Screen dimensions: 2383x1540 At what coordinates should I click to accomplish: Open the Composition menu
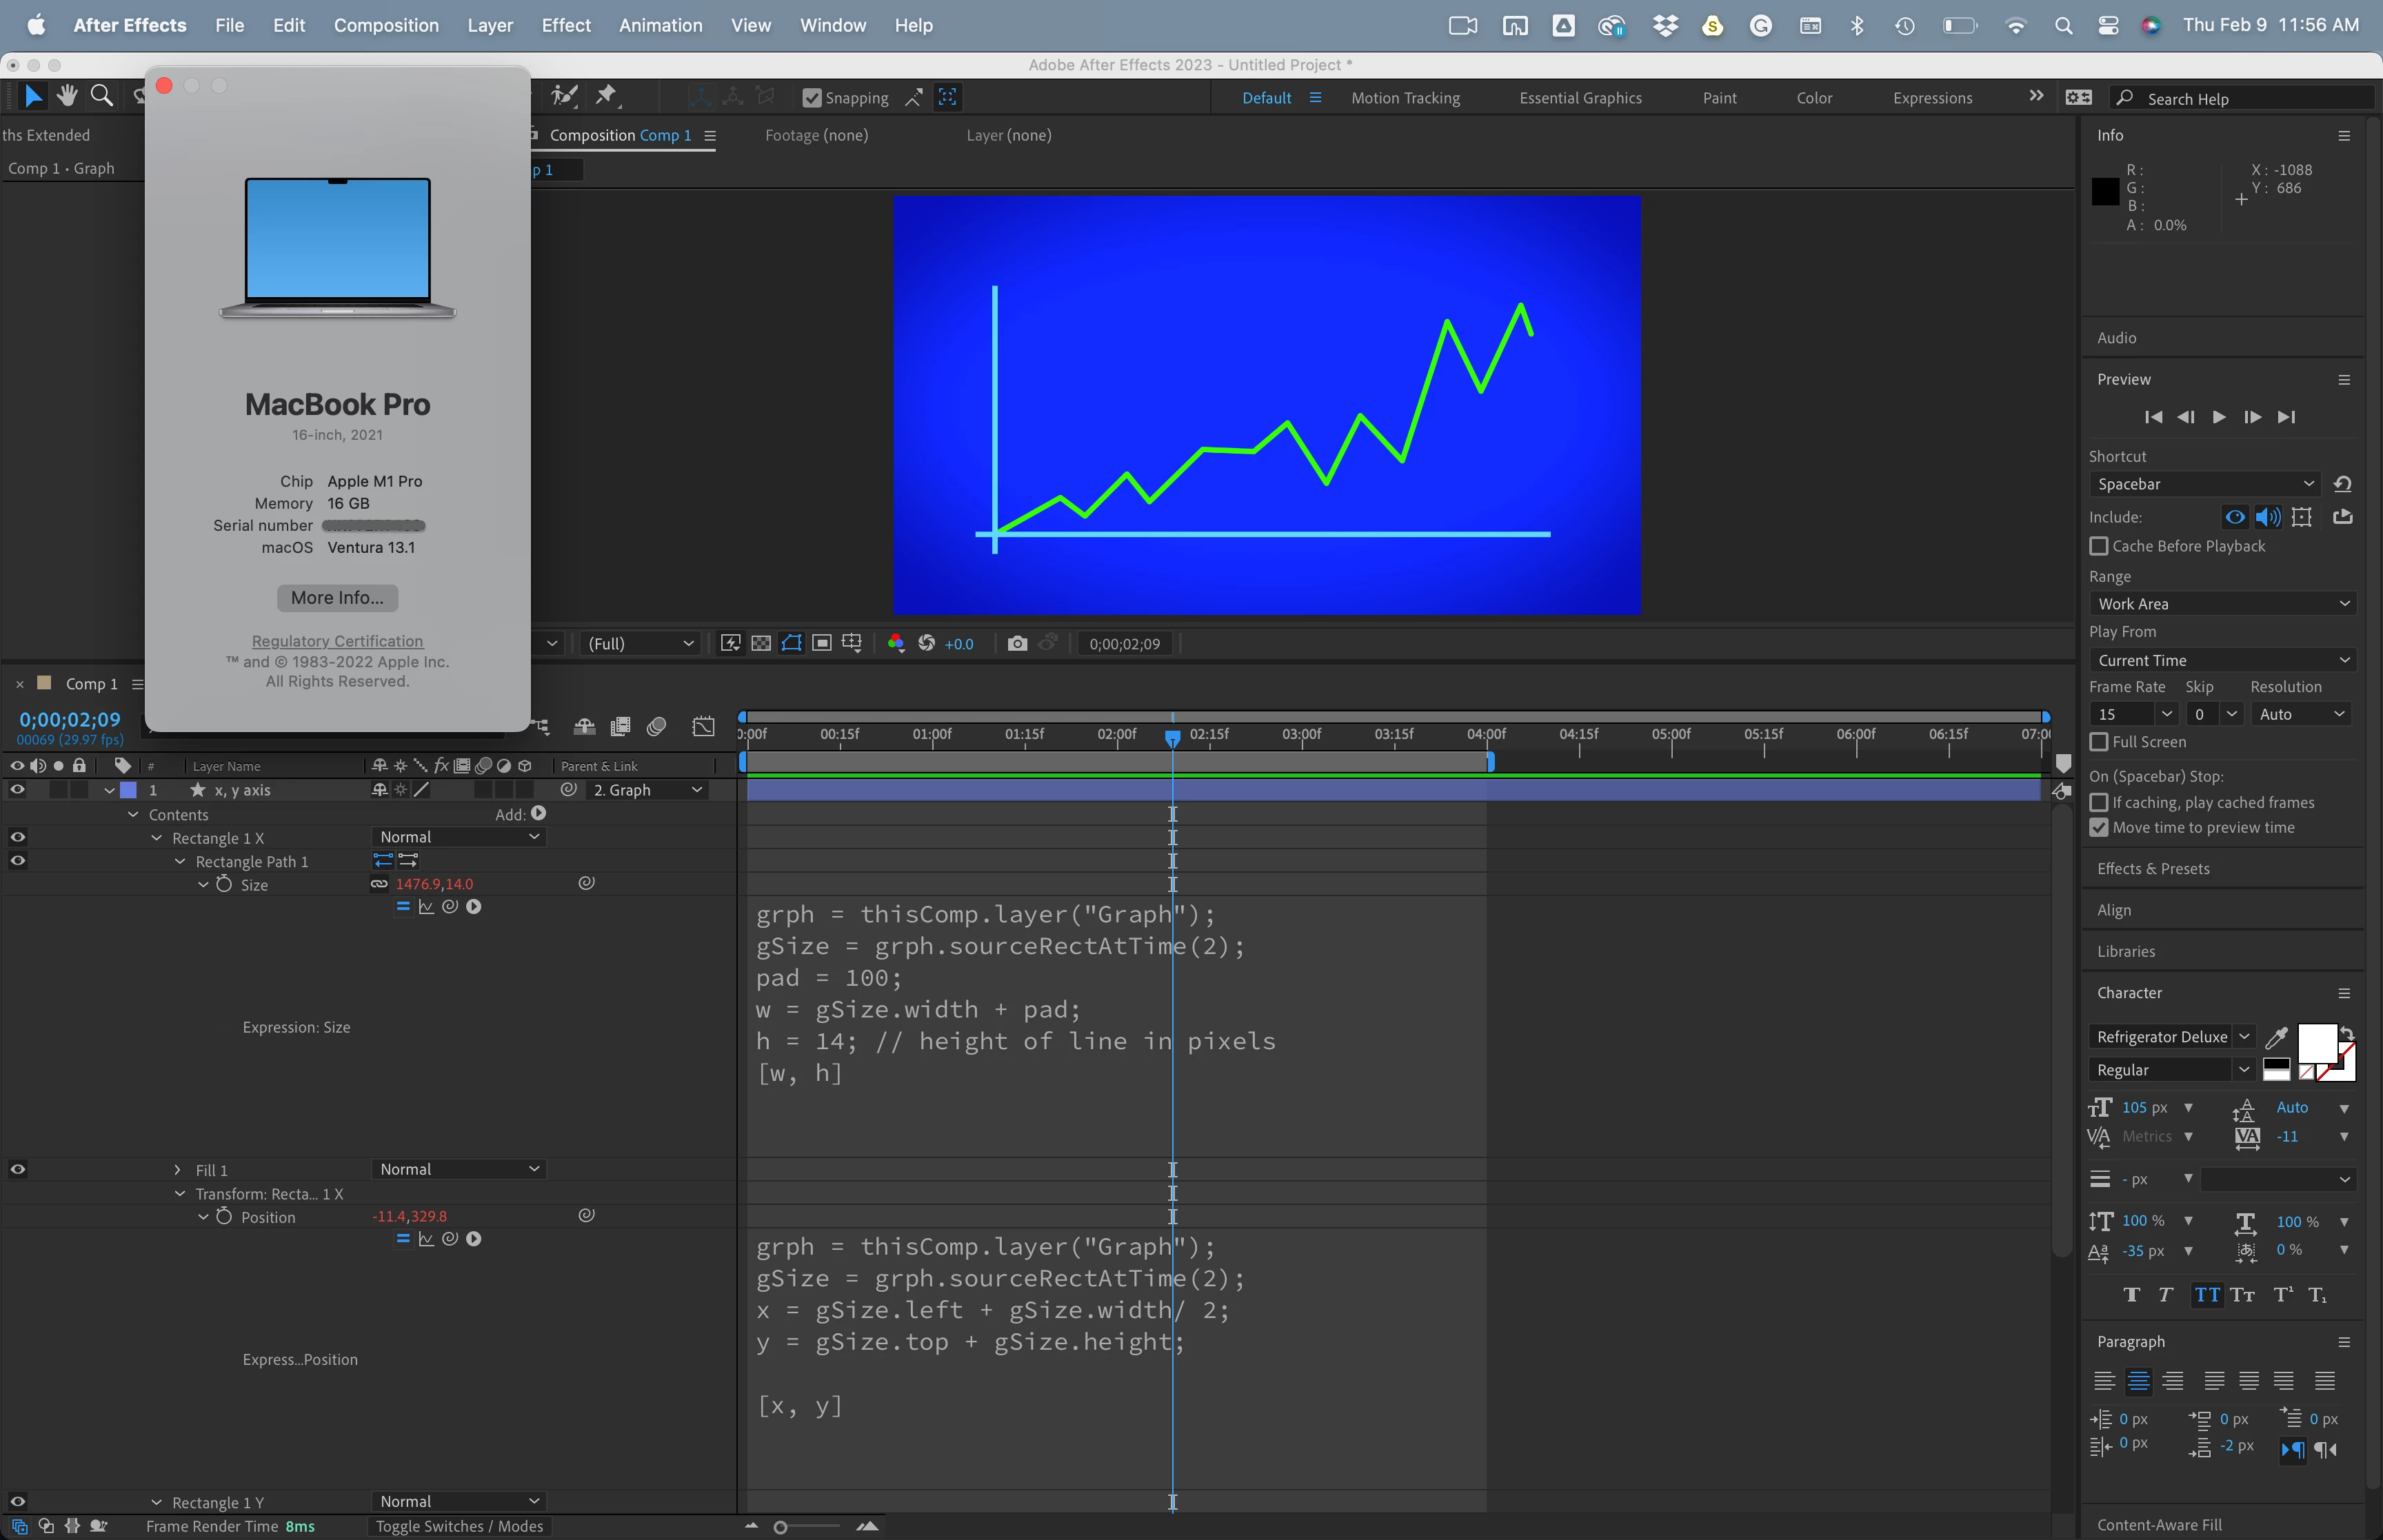(385, 25)
